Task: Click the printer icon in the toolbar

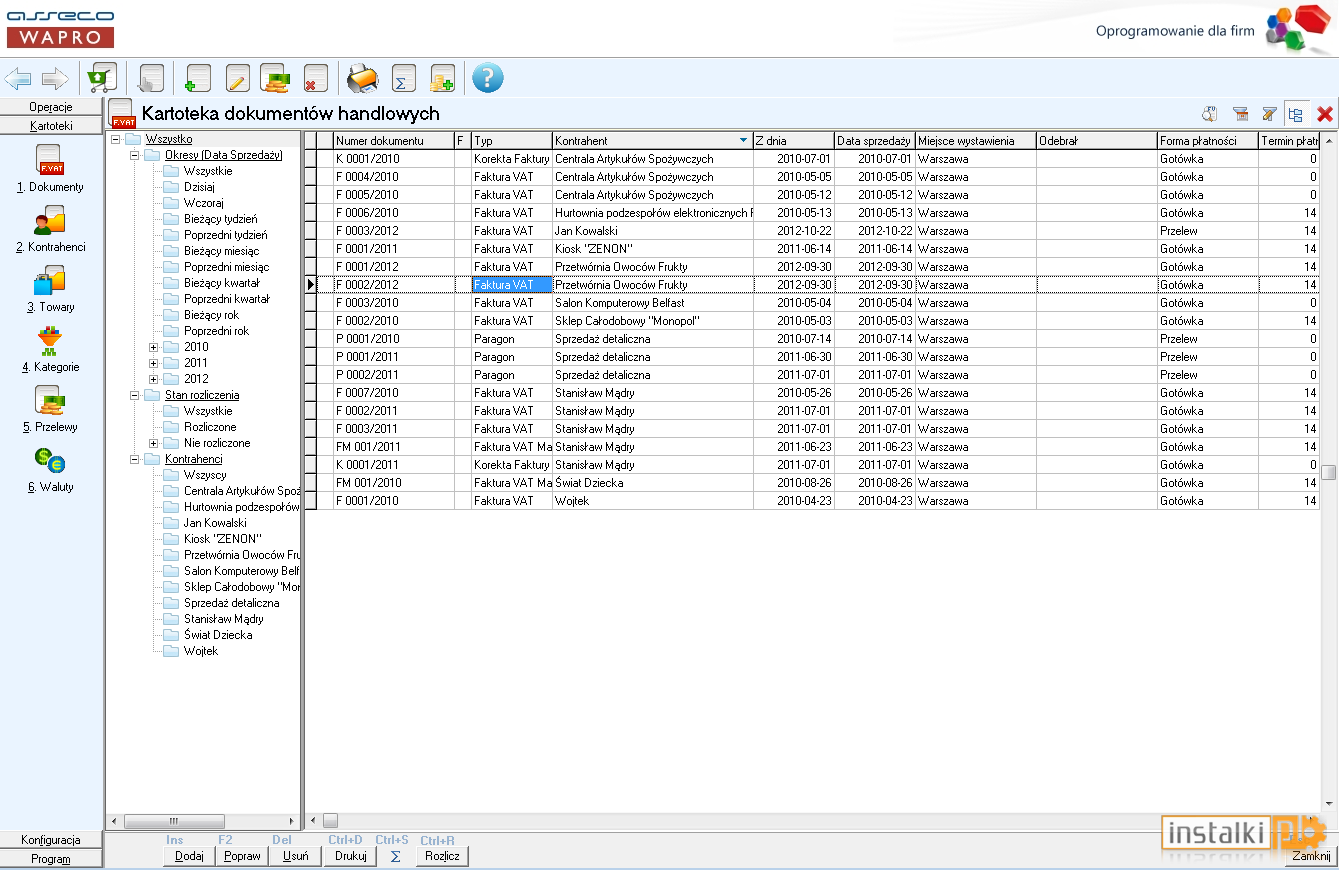Action: (362, 78)
